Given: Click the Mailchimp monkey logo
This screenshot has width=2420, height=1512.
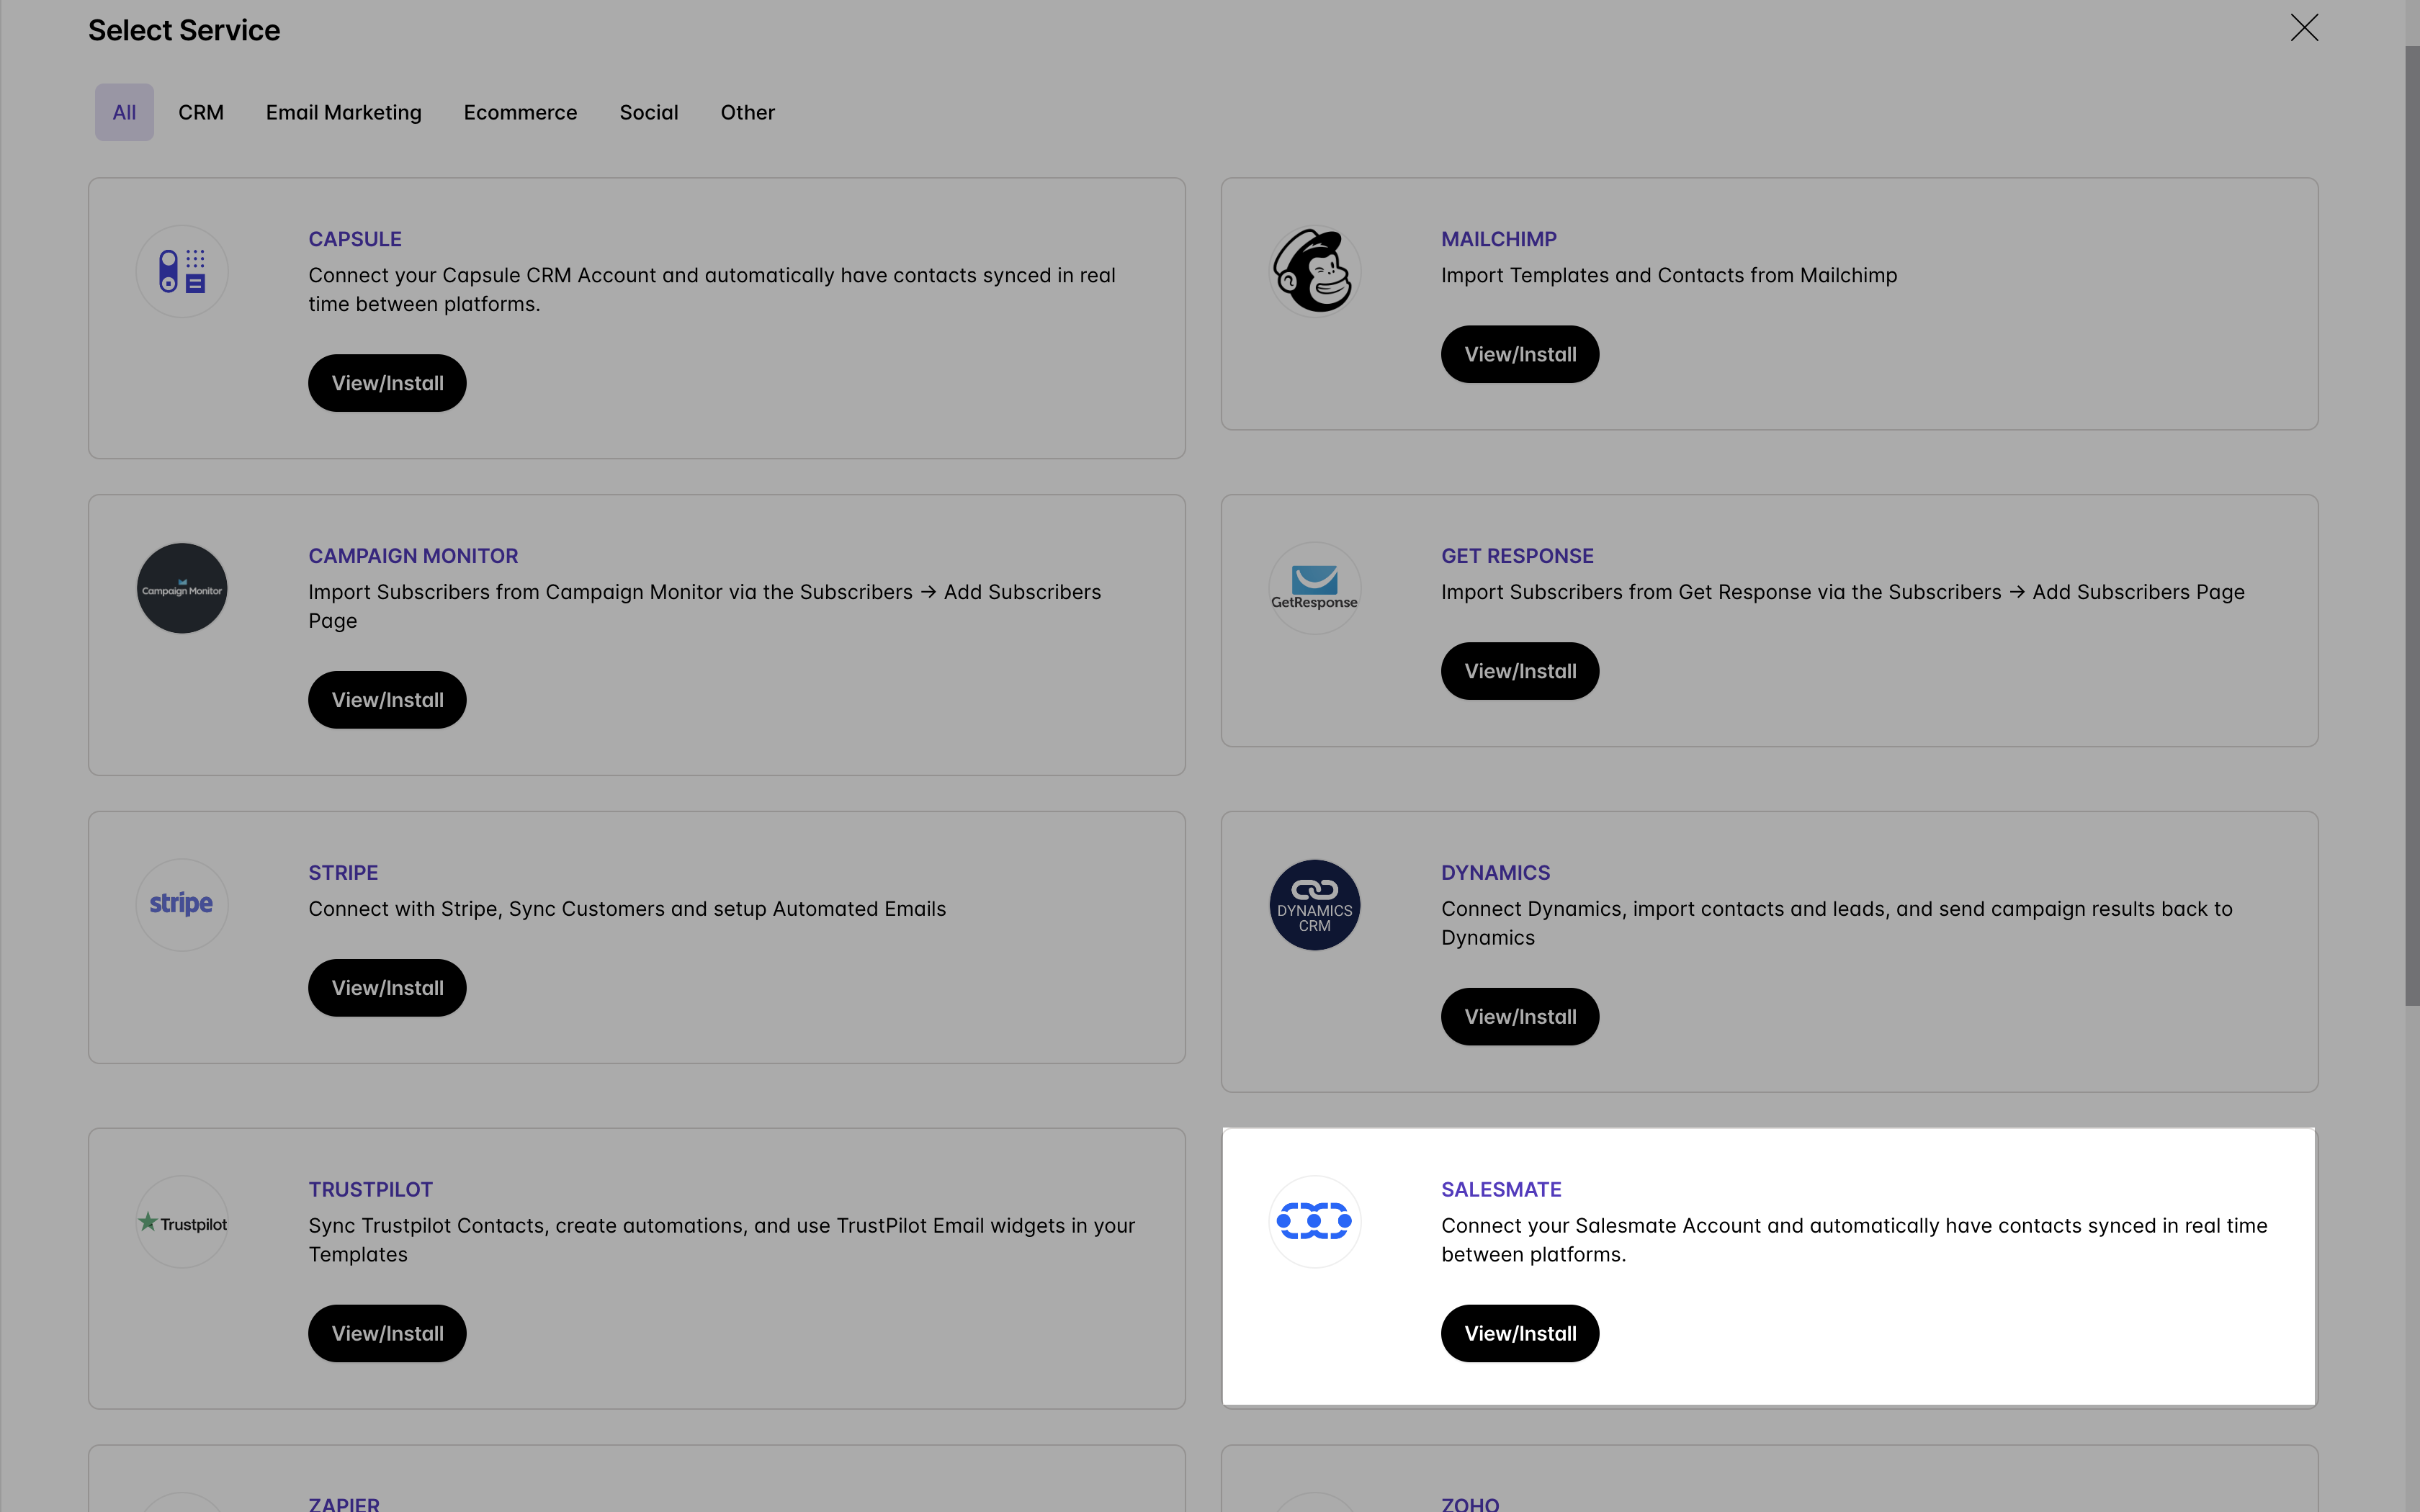Looking at the screenshot, I should click(1314, 271).
